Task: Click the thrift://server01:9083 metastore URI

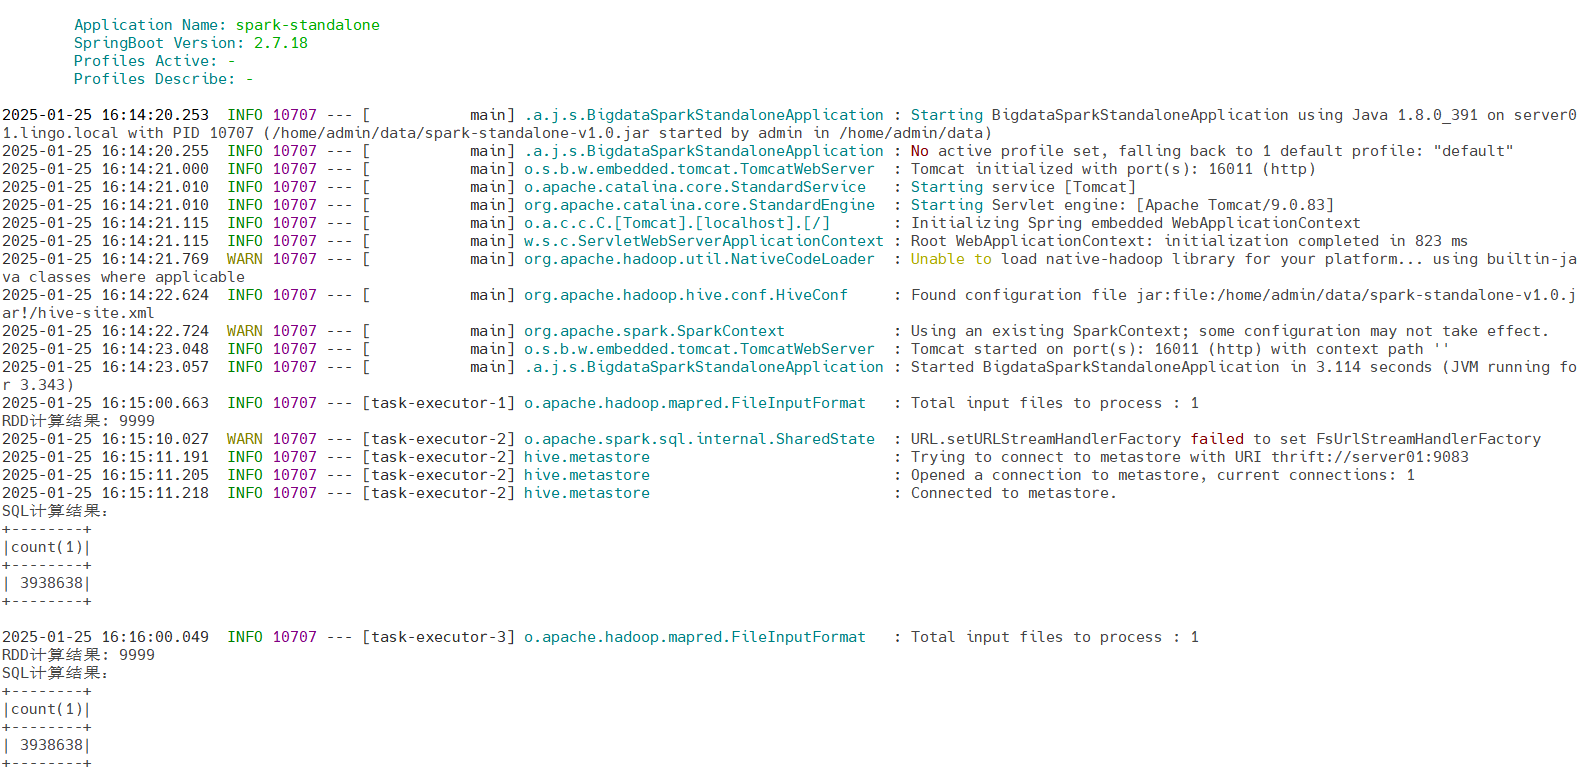Action: (1370, 457)
